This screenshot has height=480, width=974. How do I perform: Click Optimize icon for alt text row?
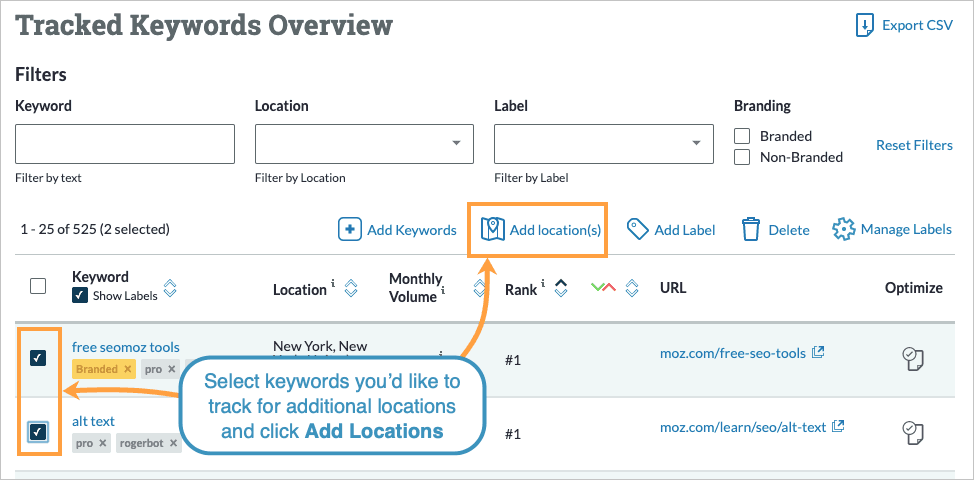(912, 433)
